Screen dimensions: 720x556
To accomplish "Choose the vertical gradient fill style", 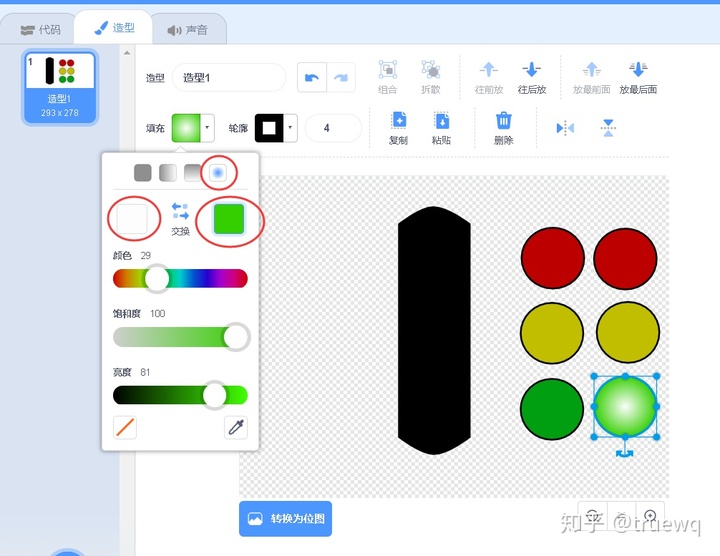I will pyautogui.click(x=192, y=173).
